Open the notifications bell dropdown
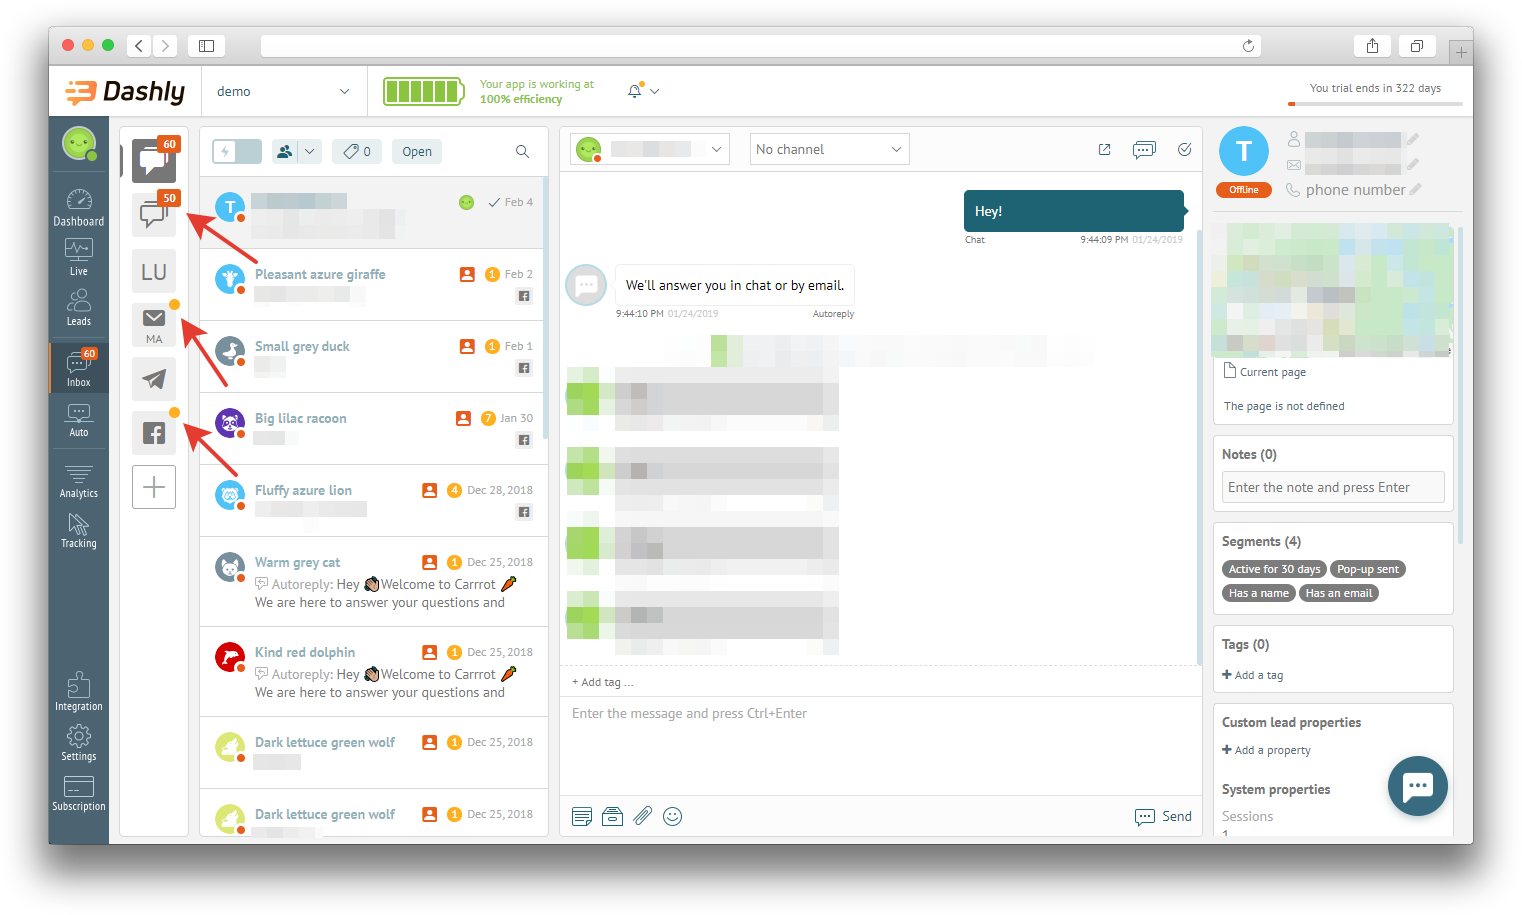 (643, 91)
